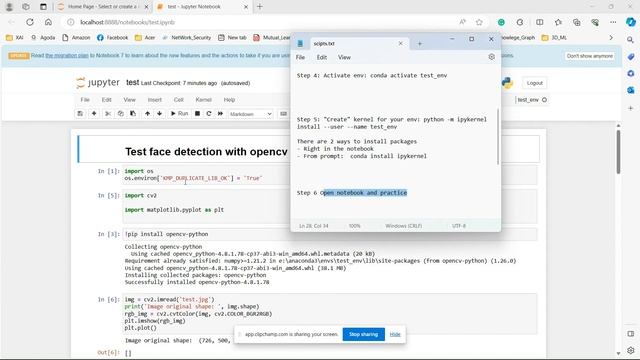Screen dimensions: 640x360
Task: Click the Jupyter logo
Action: [x=98, y=82]
